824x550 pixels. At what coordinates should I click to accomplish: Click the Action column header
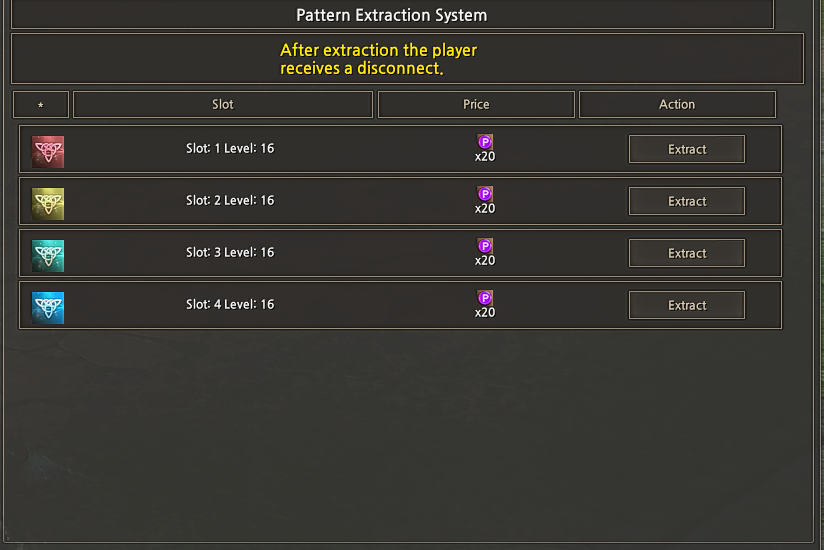point(677,104)
